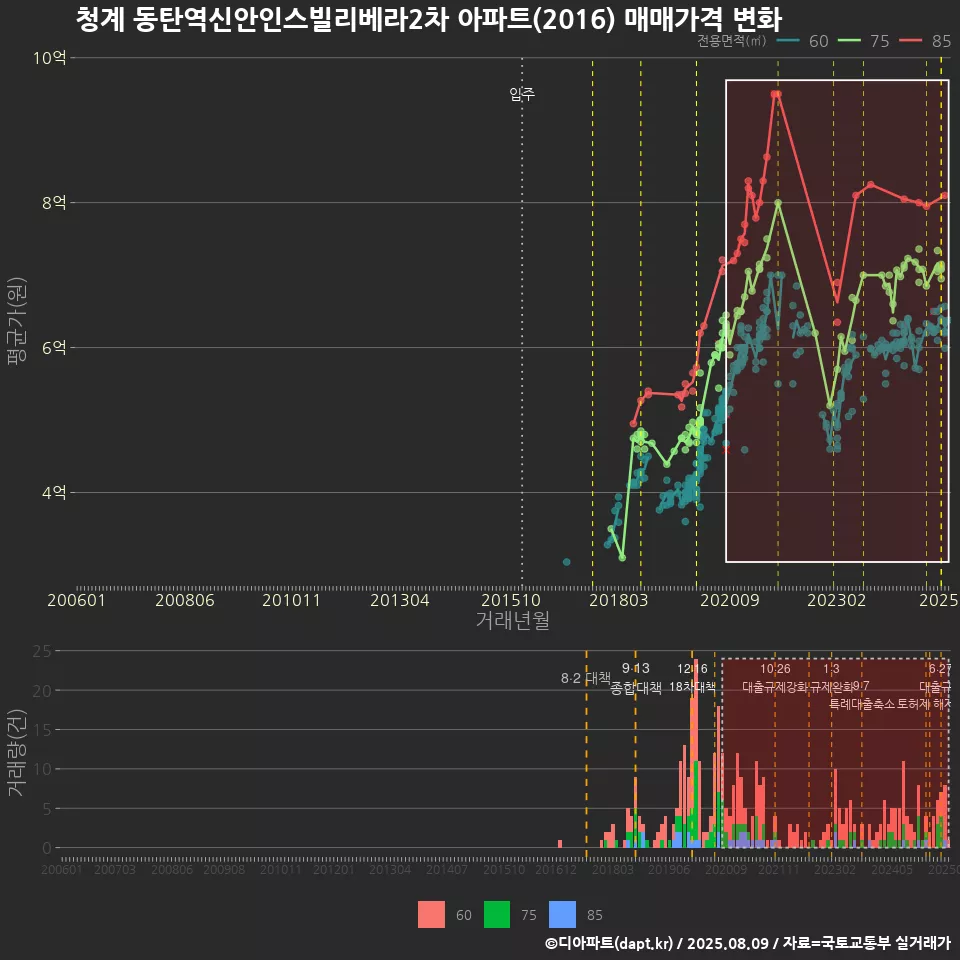The width and height of the screenshot is (960, 960).
Task: Click the '특례대출축소' policy marker label
Action: (x=861, y=704)
